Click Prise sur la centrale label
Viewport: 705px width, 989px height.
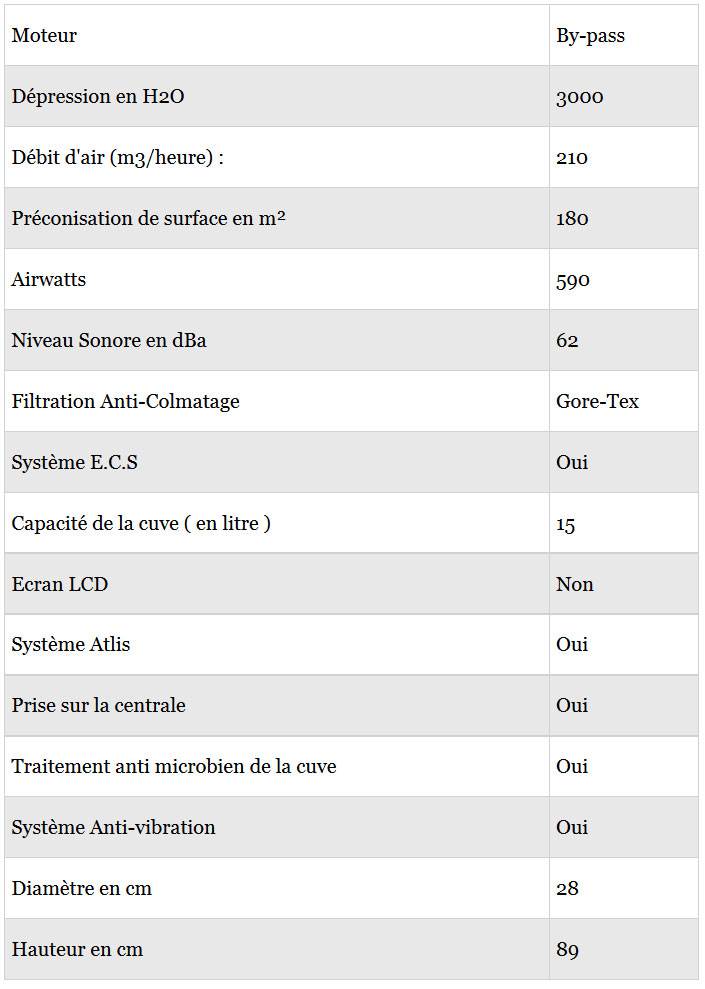pos(98,705)
